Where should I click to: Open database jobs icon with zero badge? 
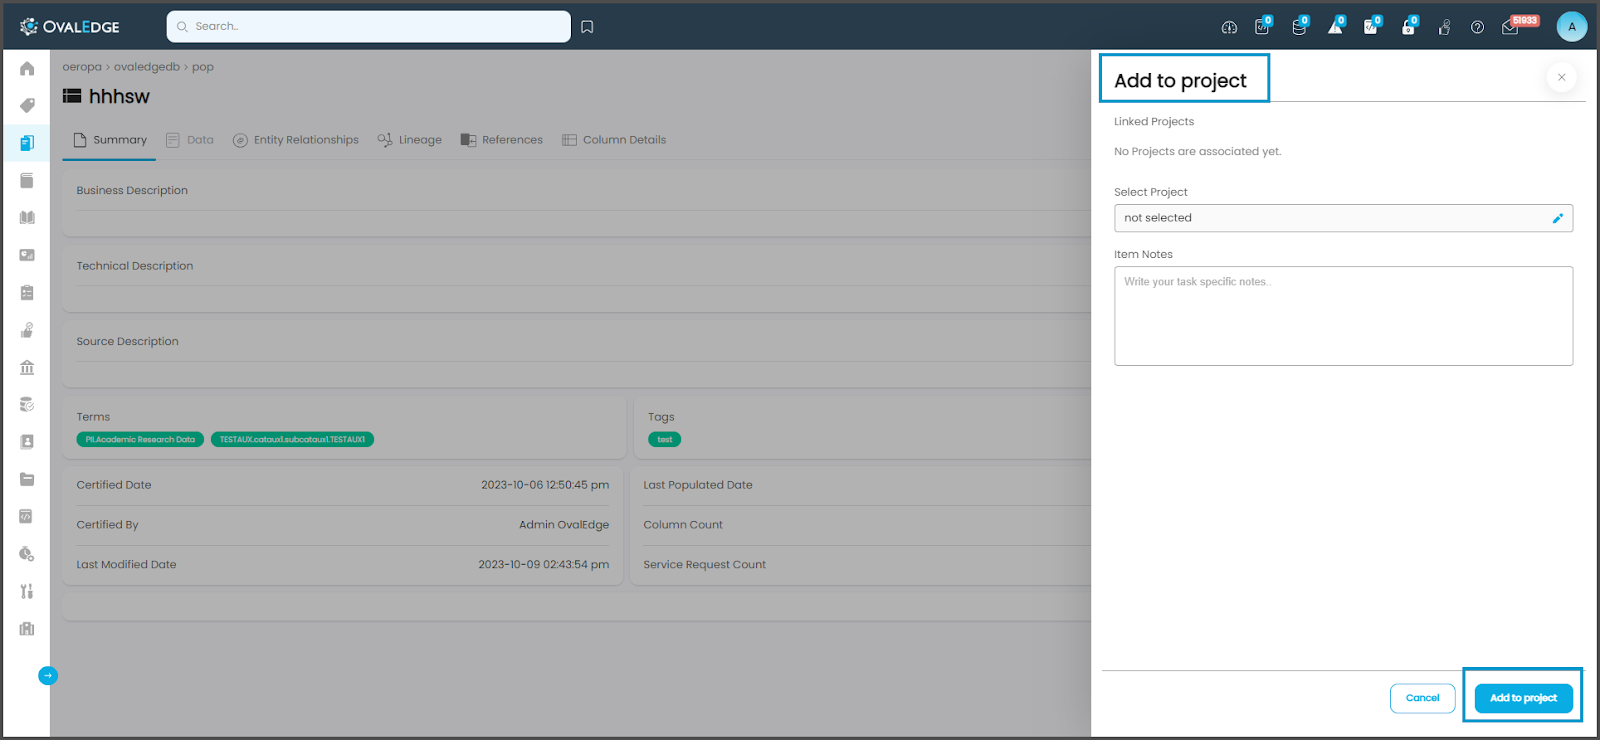coord(1299,26)
